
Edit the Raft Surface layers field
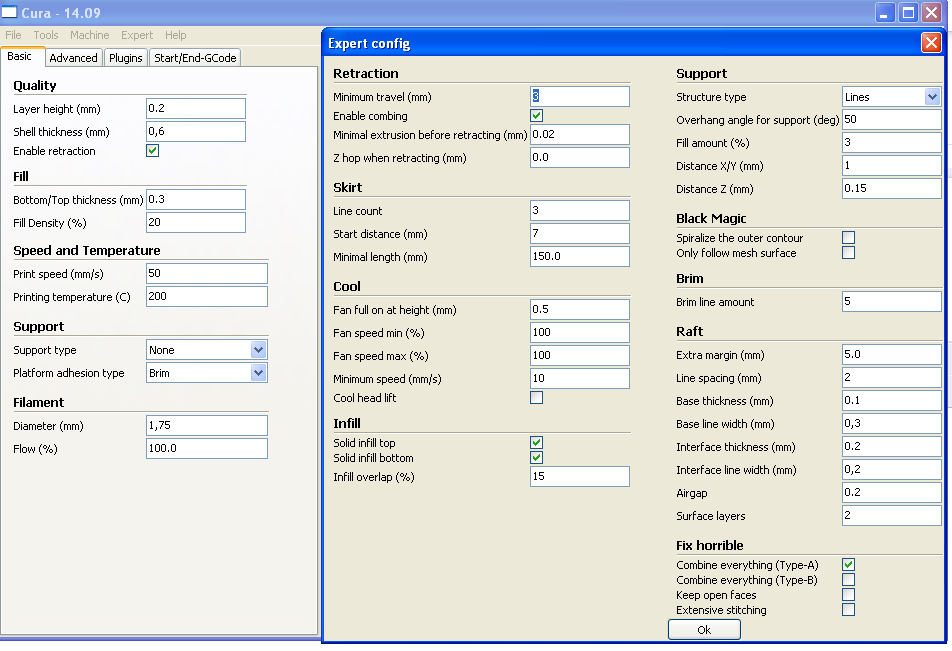[x=892, y=516]
